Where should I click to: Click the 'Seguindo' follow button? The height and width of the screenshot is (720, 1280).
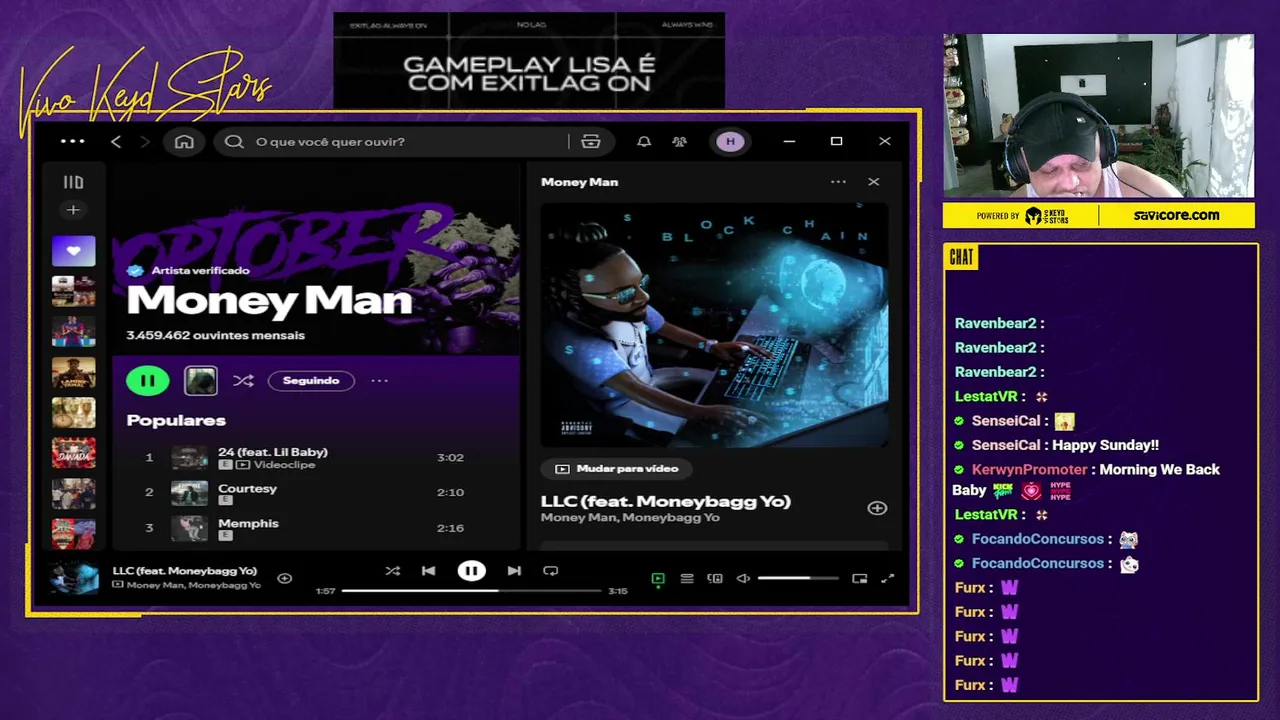[x=311, y=380]
